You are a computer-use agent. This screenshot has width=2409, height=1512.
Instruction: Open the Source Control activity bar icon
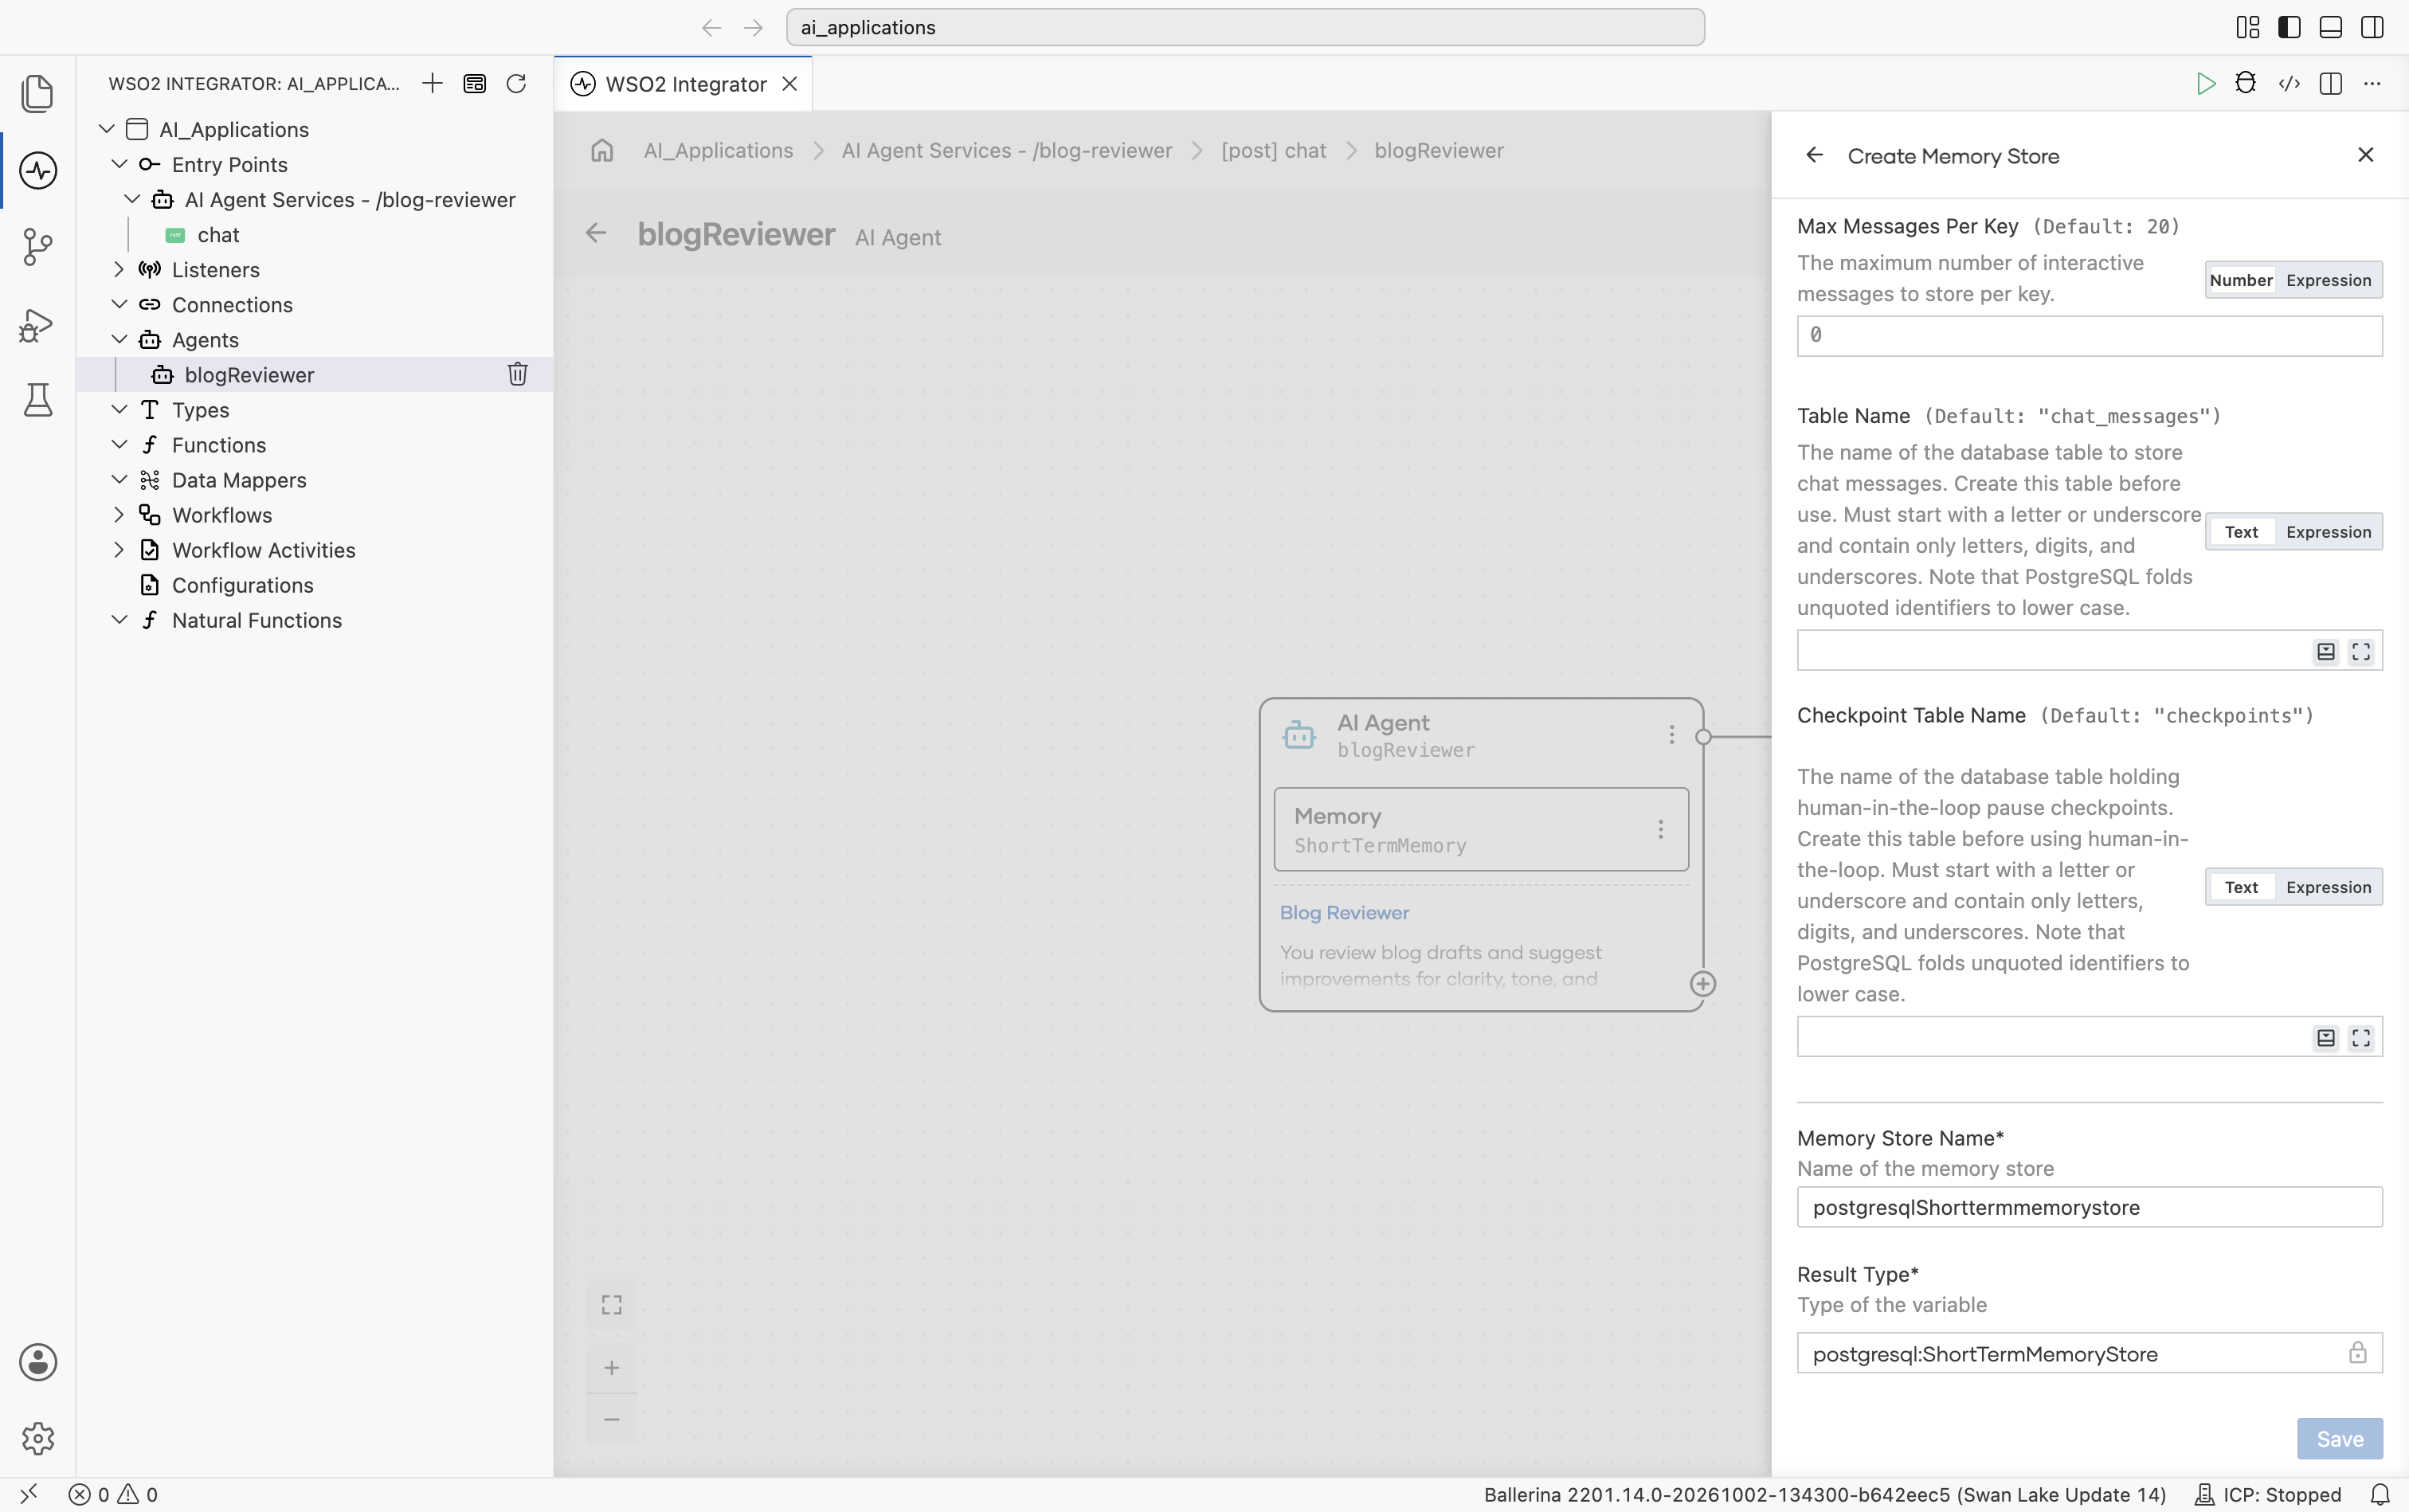point(38,246)
